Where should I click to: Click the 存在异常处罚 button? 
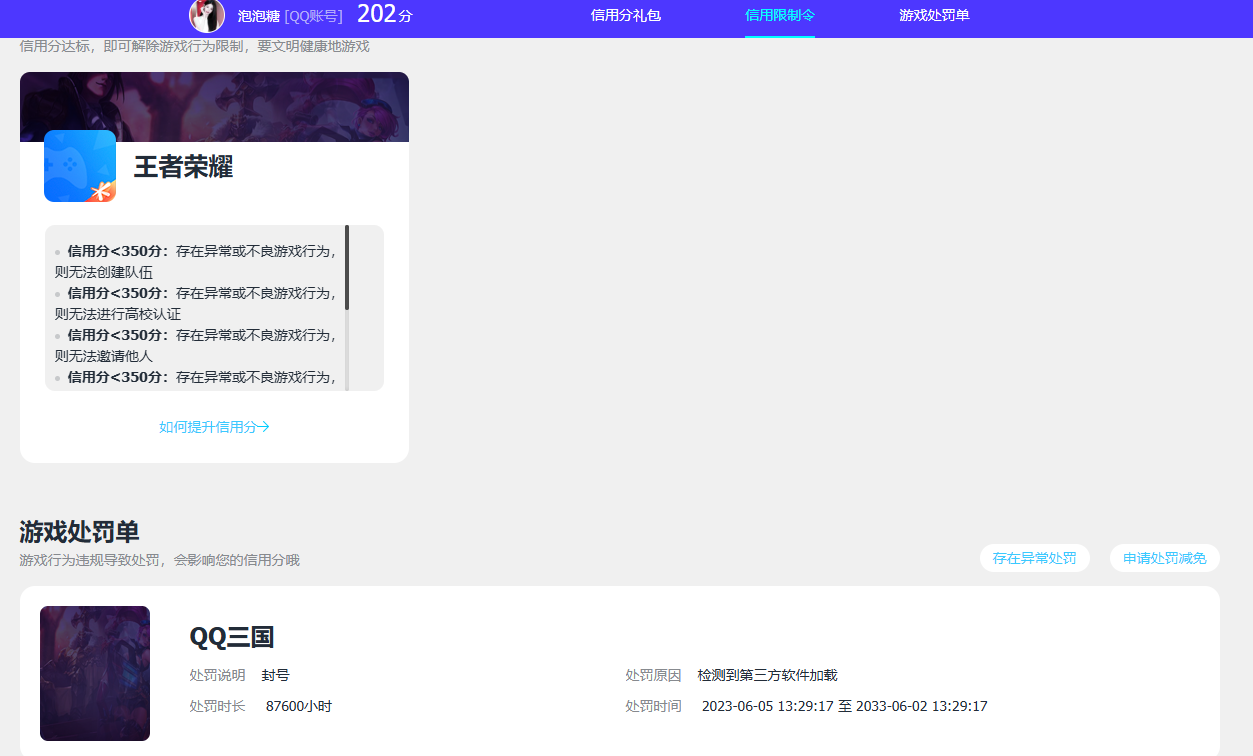pyautogui.click(x=1035, y=558)
